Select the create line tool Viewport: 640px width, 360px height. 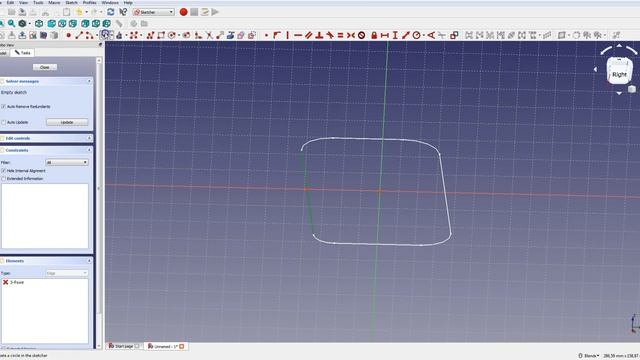[x=79, y=36]
